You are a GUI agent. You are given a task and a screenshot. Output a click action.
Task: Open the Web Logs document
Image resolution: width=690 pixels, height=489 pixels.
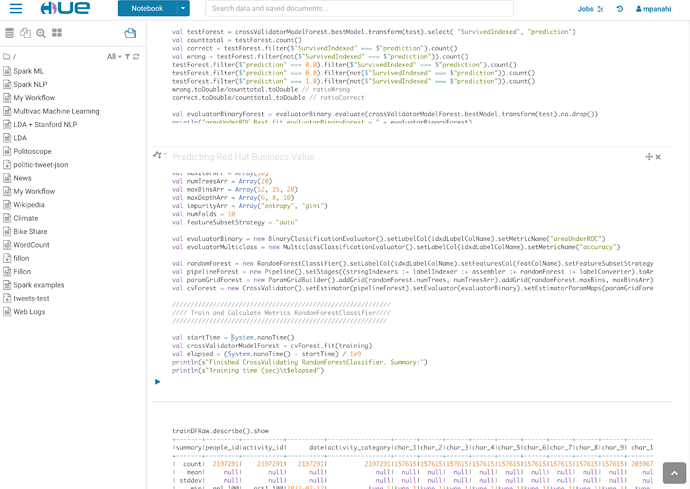pyautogui.click(x=29, y=312)
